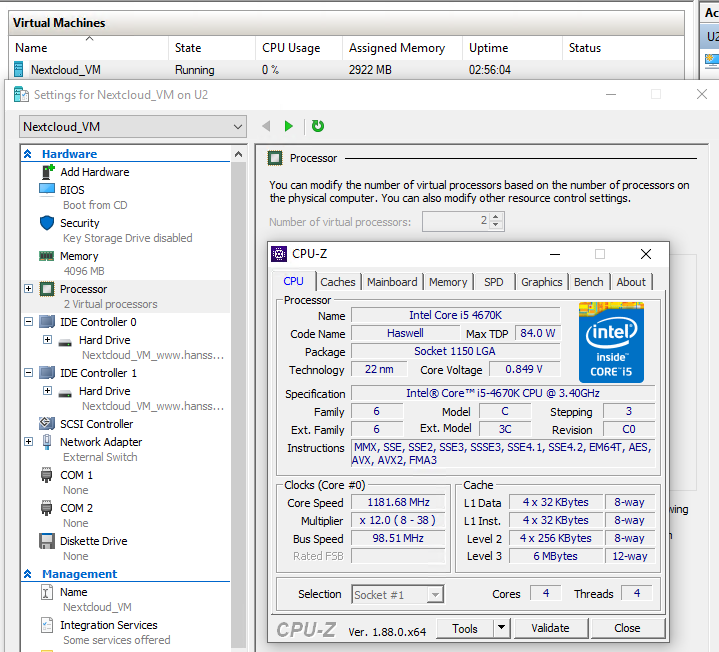The image size is (719, 652).
Task: Collapse the IDE Controller 0 node
Action: 28,321
